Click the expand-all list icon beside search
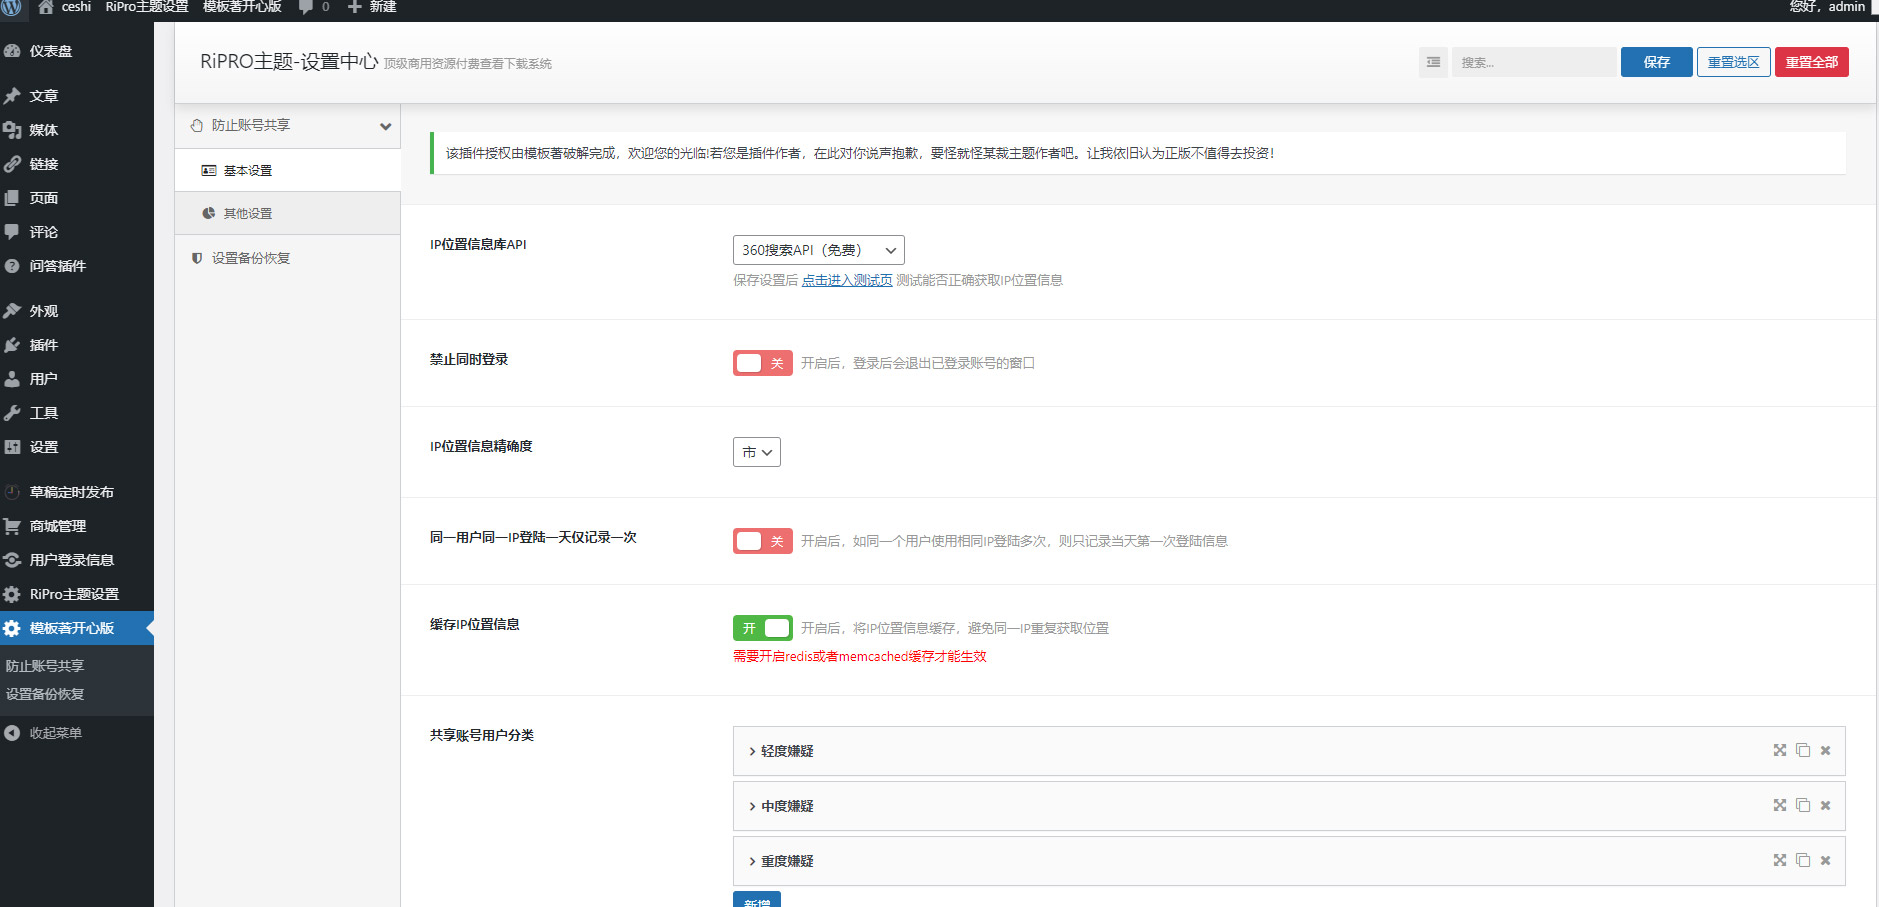This screenshot has height=907, width=1879. pos(1433,62)
